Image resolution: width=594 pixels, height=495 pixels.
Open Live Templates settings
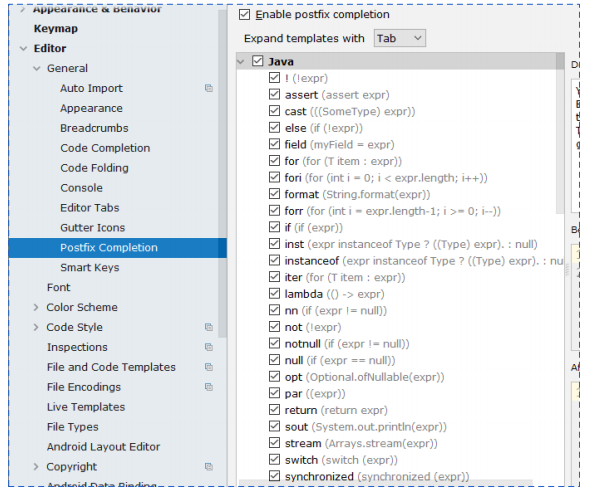(86, 407)
